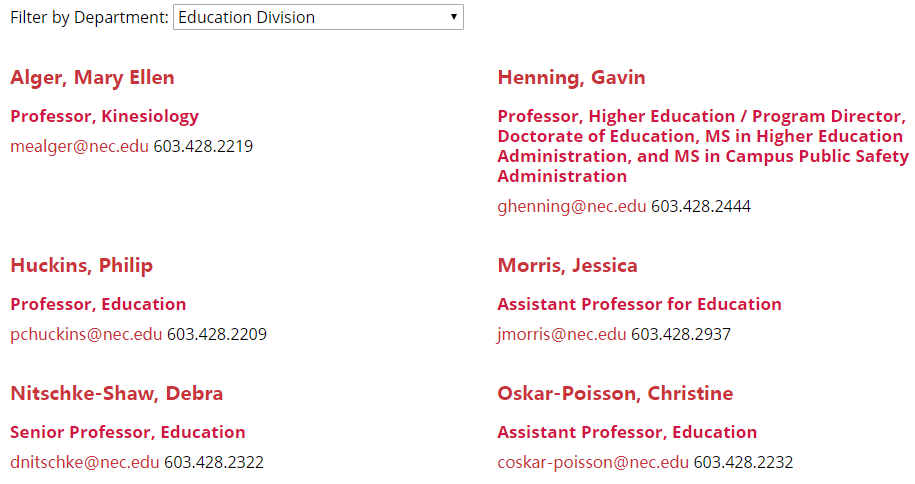Click Gavin Henning's phone number 603.428.2444
915x484 pixels.
point(701,207)
